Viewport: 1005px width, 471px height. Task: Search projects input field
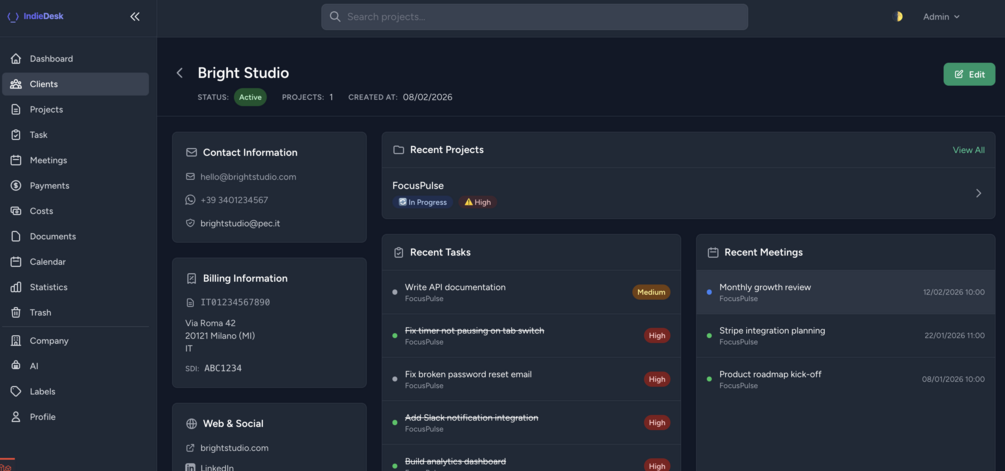point(535,17)
